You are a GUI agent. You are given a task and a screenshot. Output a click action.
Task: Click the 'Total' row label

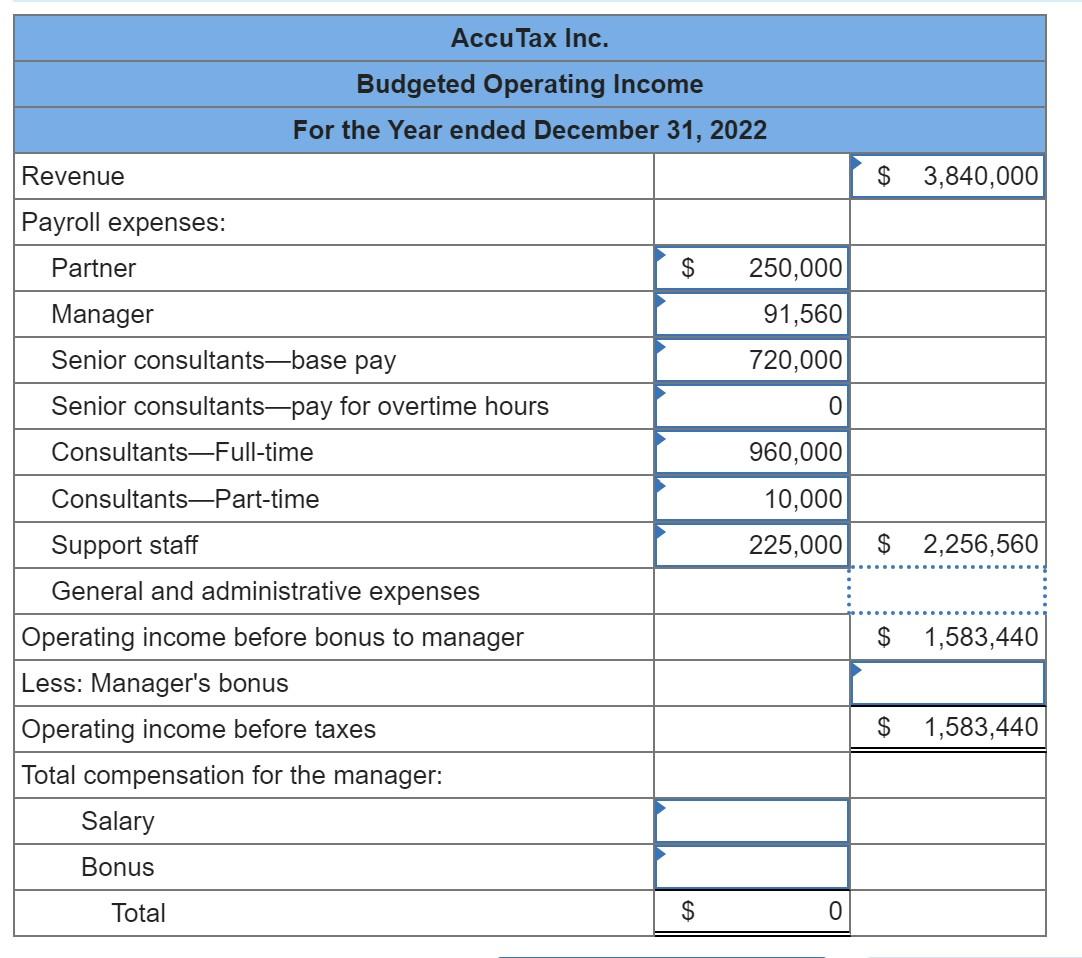(139, 913)
